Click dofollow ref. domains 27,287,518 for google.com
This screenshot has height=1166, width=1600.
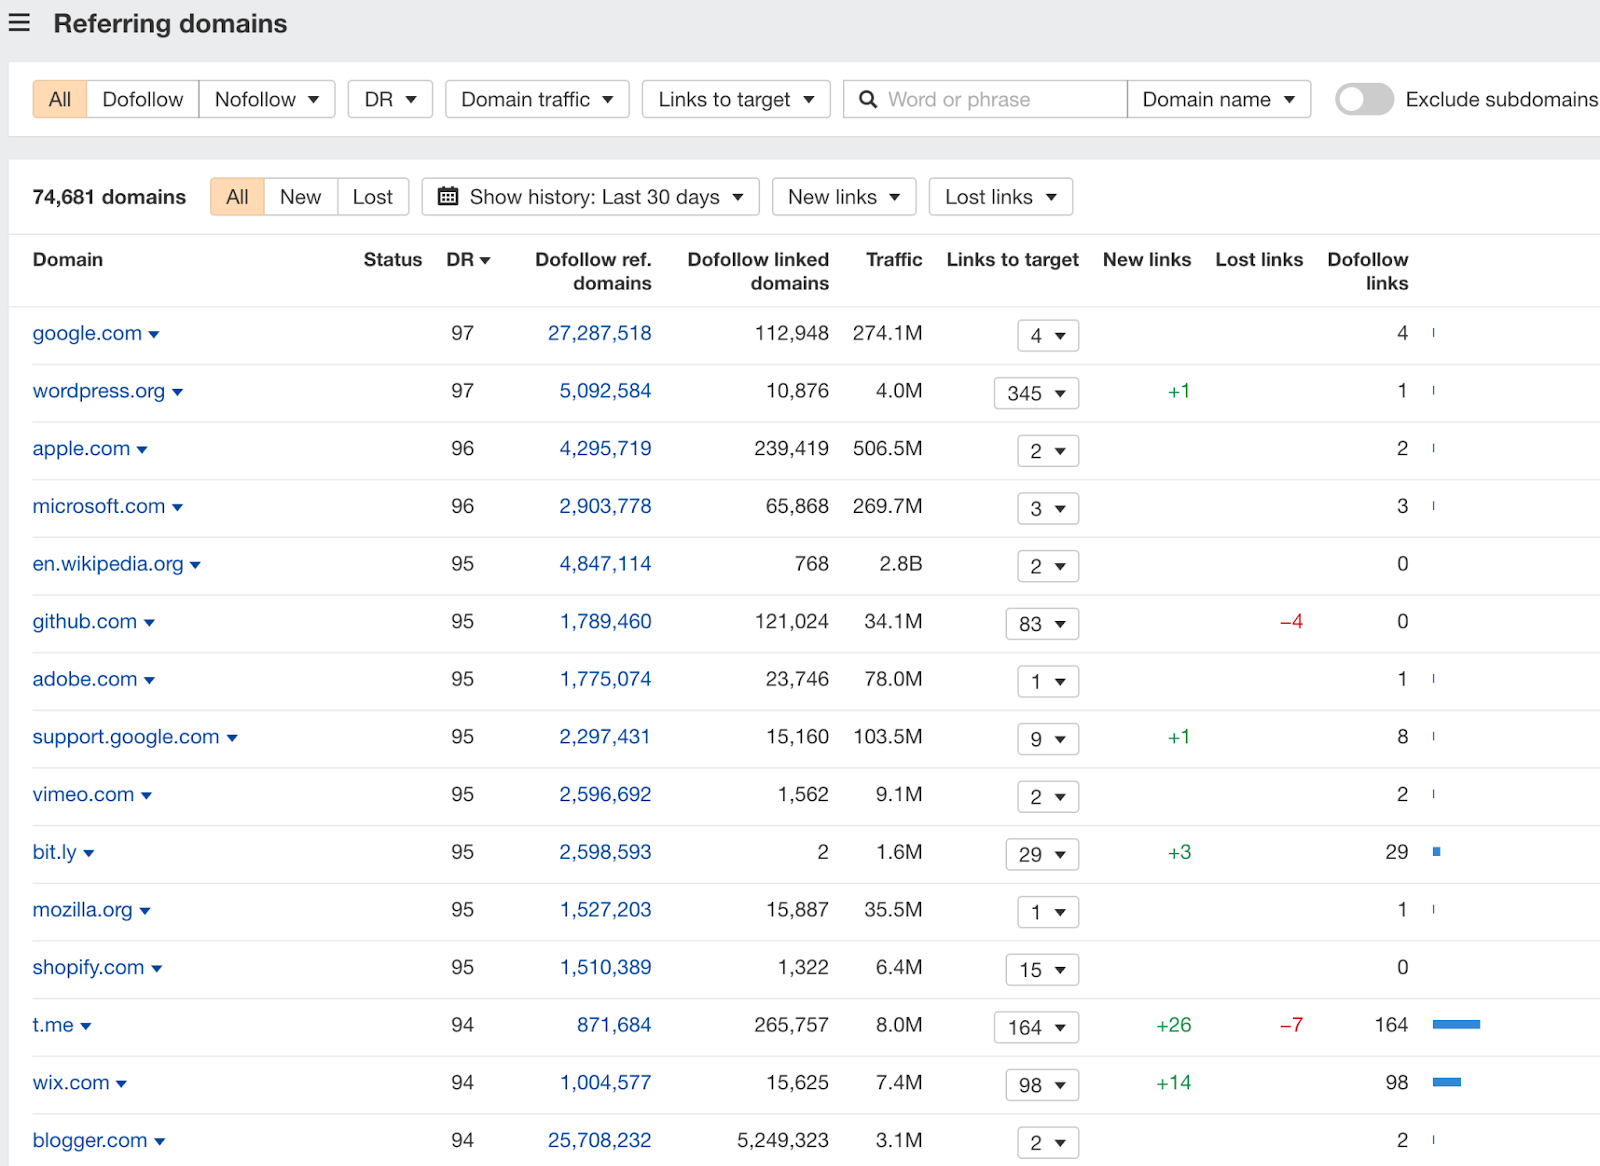pyautogui.click(x=599, y=333)
